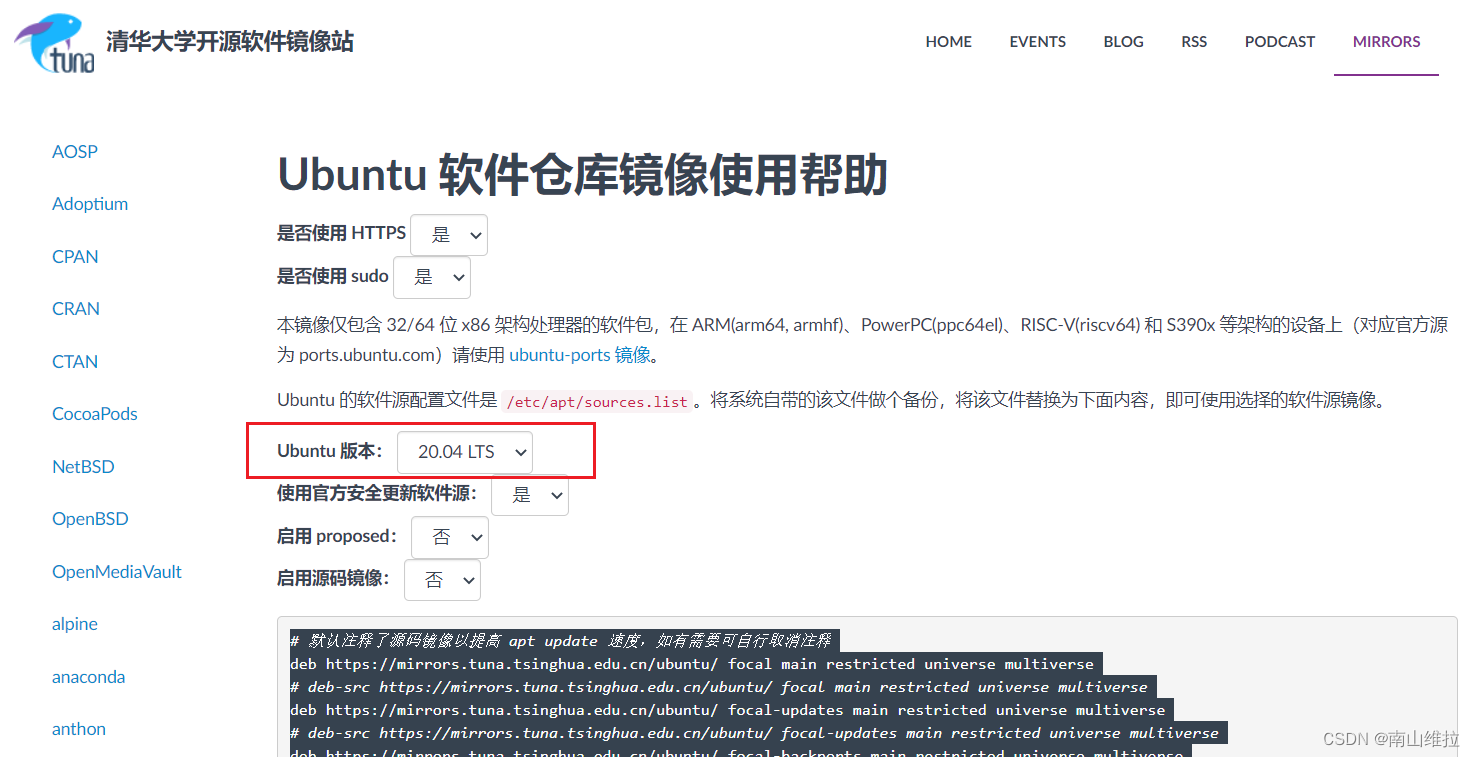Click the 使用官方安全更新软件源 label

pos(377,493)
